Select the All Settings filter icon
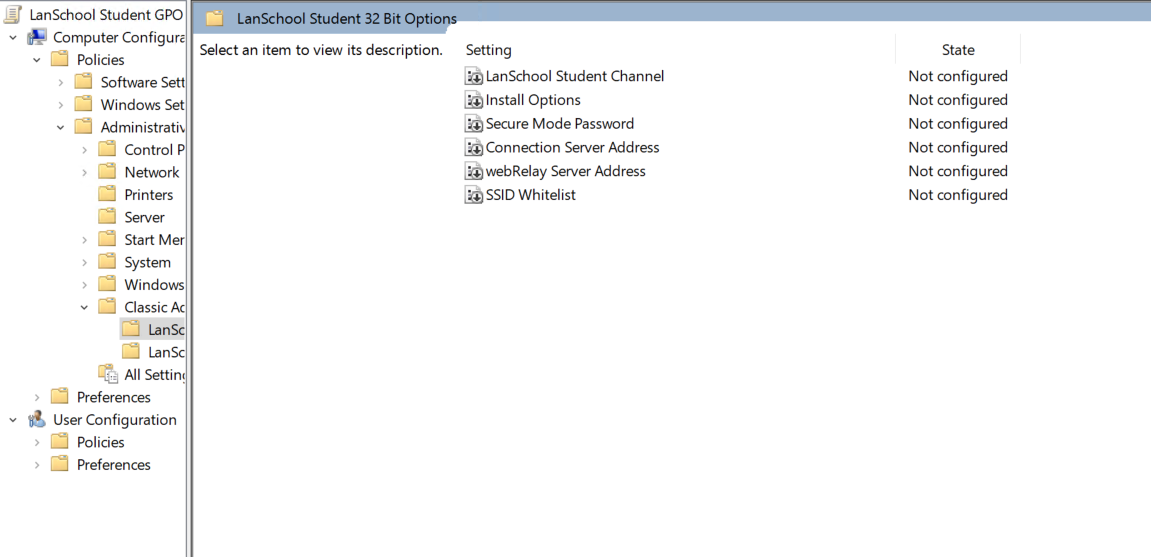This screenshot has width=1151, height=557. [x=108, y=374]
